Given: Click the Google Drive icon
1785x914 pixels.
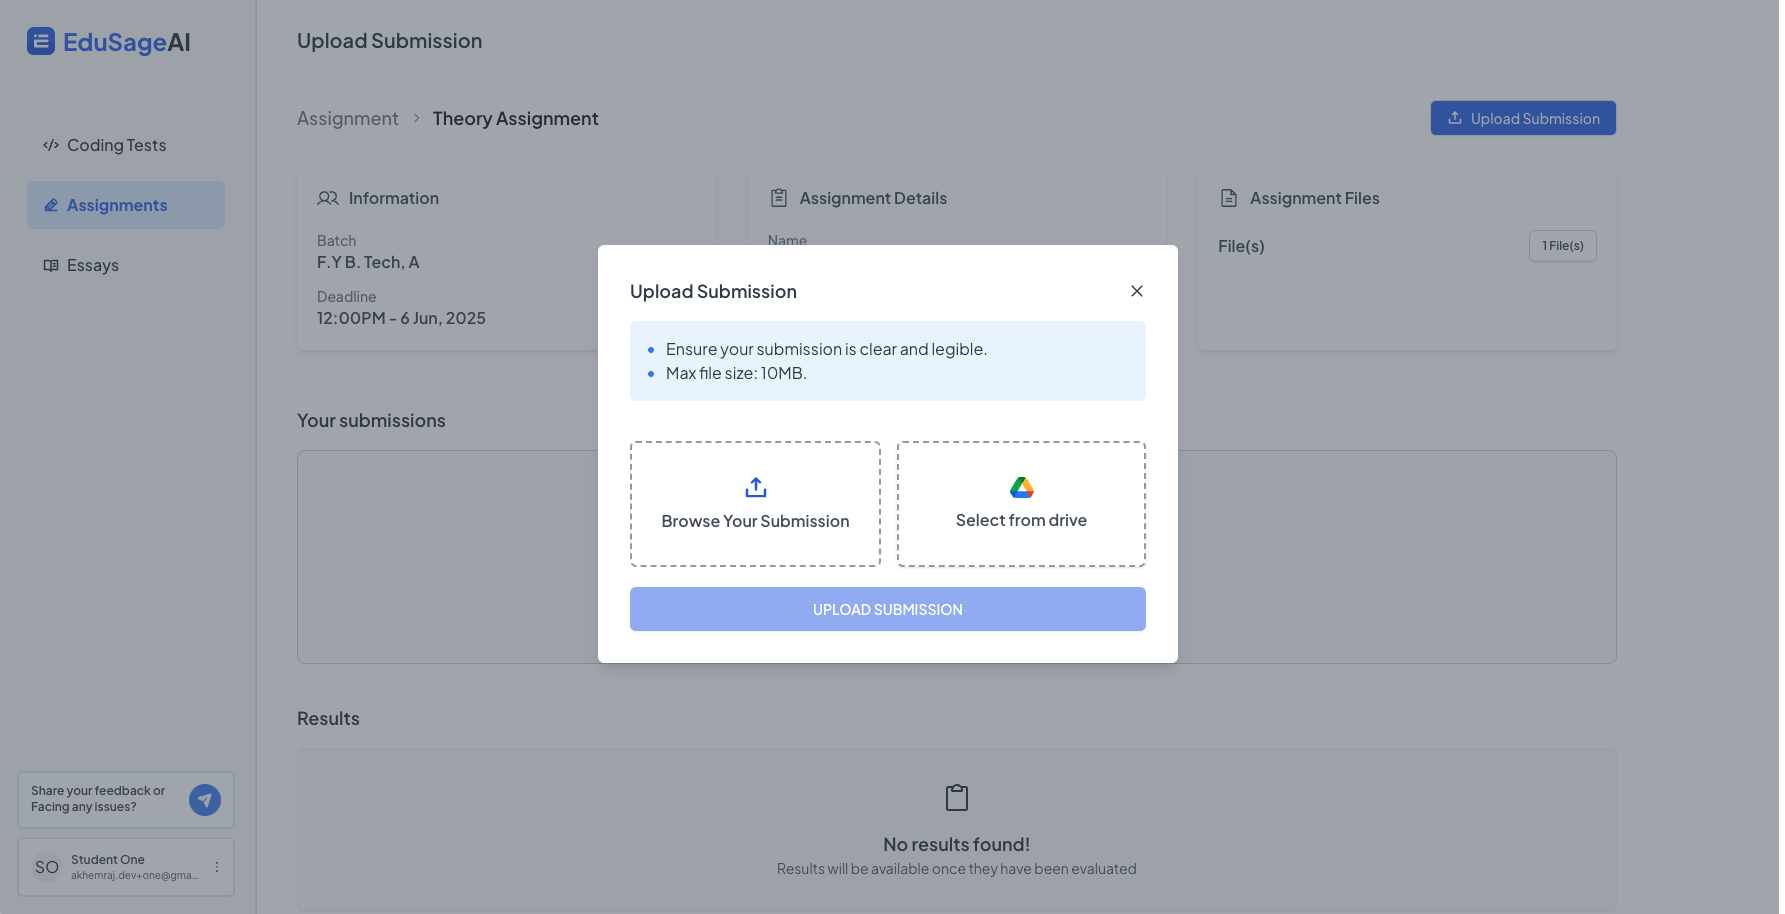Looking at the screenshot, I should point(1021,487).
